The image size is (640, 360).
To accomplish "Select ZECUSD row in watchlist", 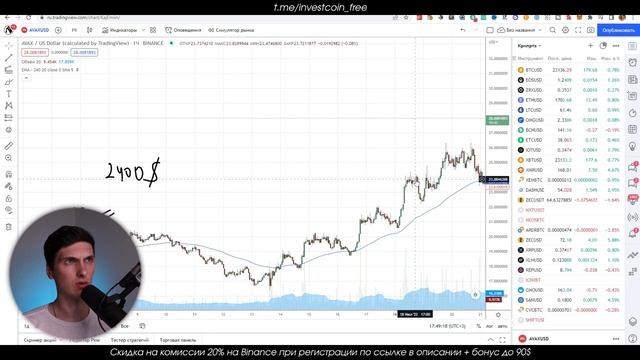I will (569, 240).
